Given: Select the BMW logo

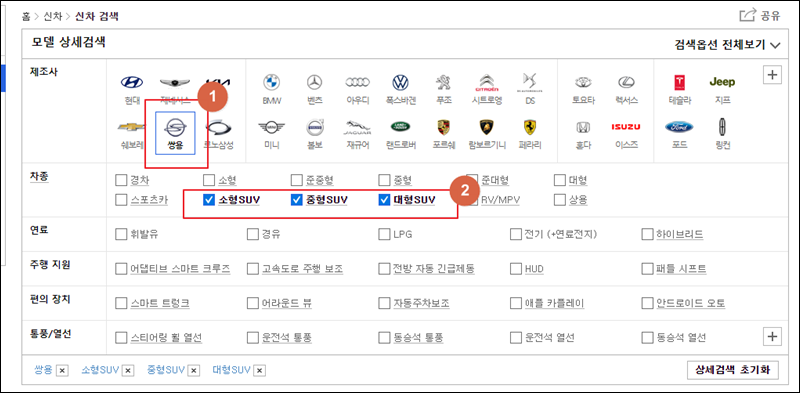Looking at the screenshot, I should 272,82.
